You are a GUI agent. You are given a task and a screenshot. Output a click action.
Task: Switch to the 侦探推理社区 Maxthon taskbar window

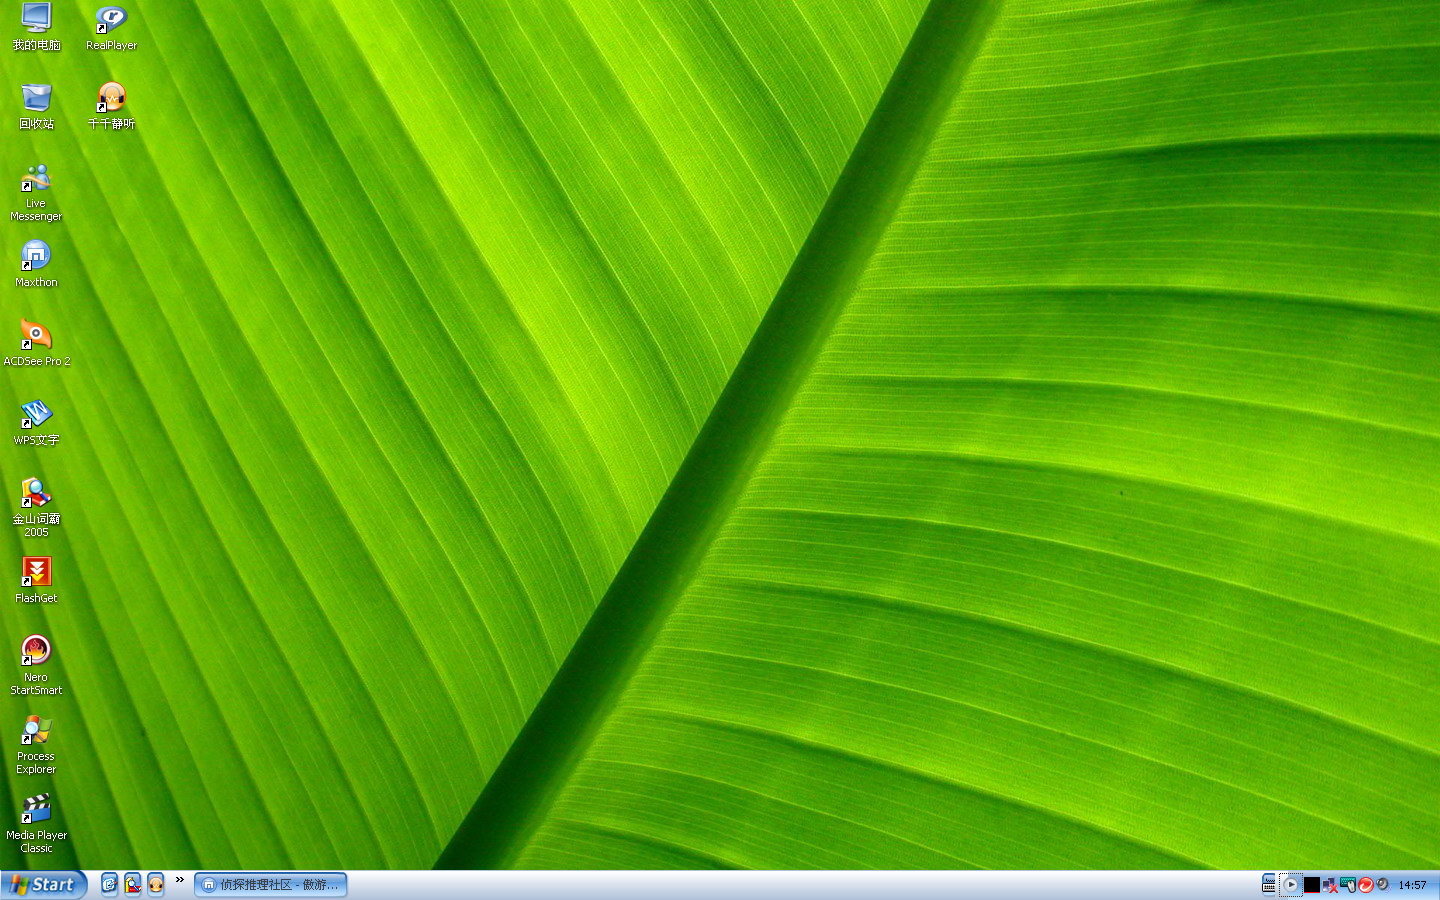click(271, 885)
